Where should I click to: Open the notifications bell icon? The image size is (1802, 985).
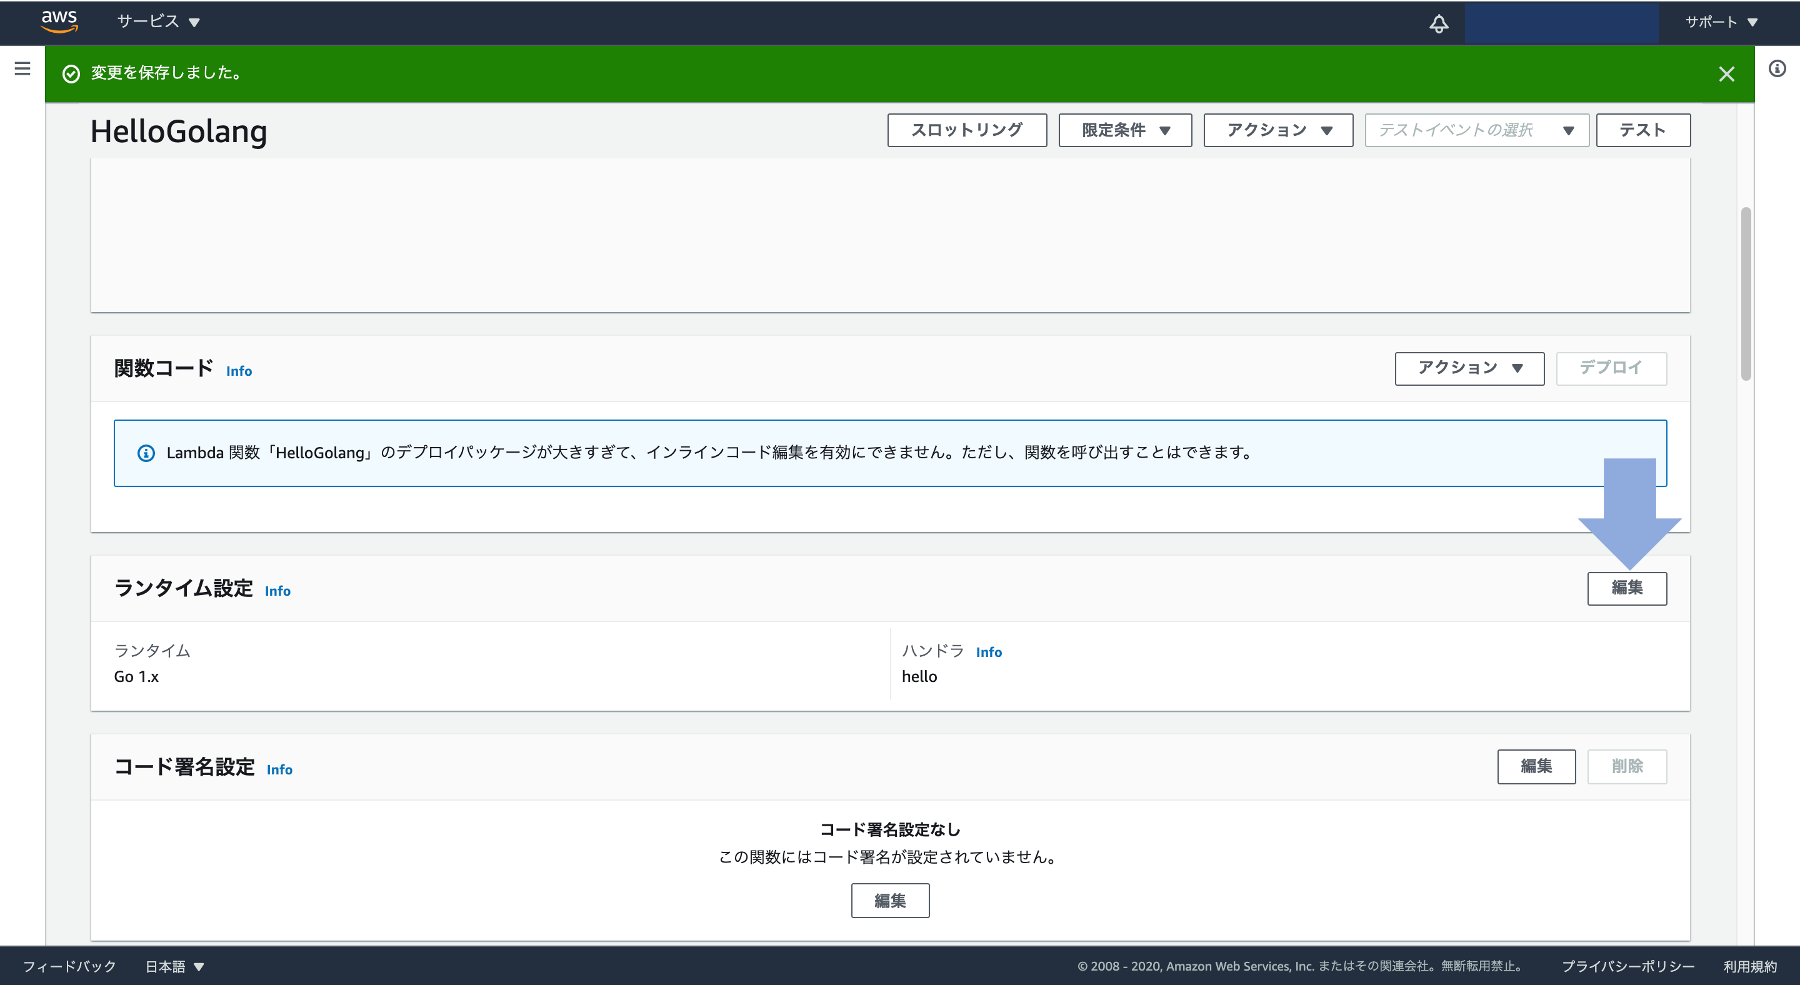(x=1438, y=23)
